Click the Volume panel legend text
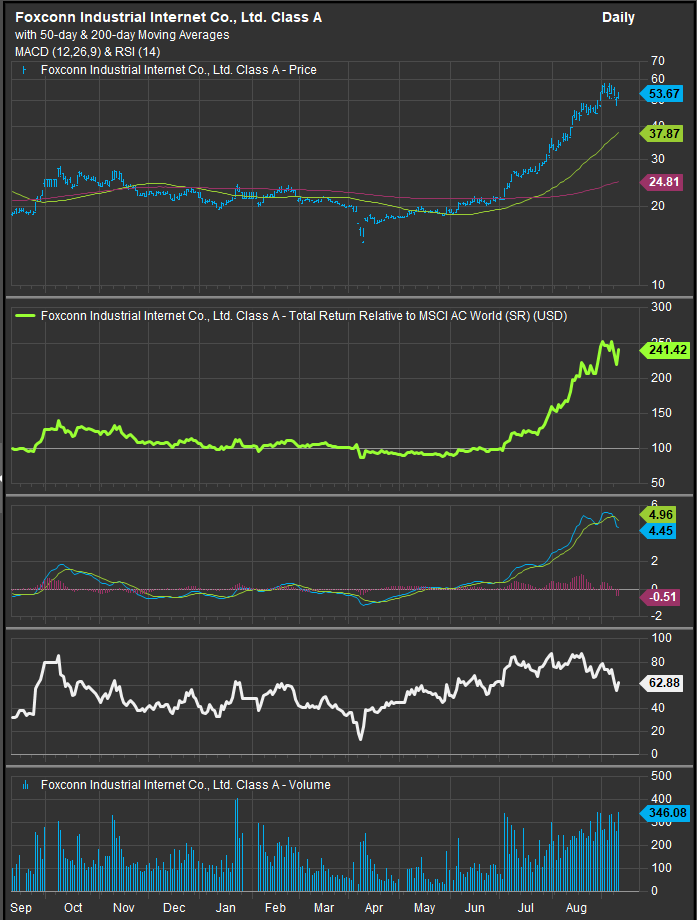 click(x=185, y=785)
